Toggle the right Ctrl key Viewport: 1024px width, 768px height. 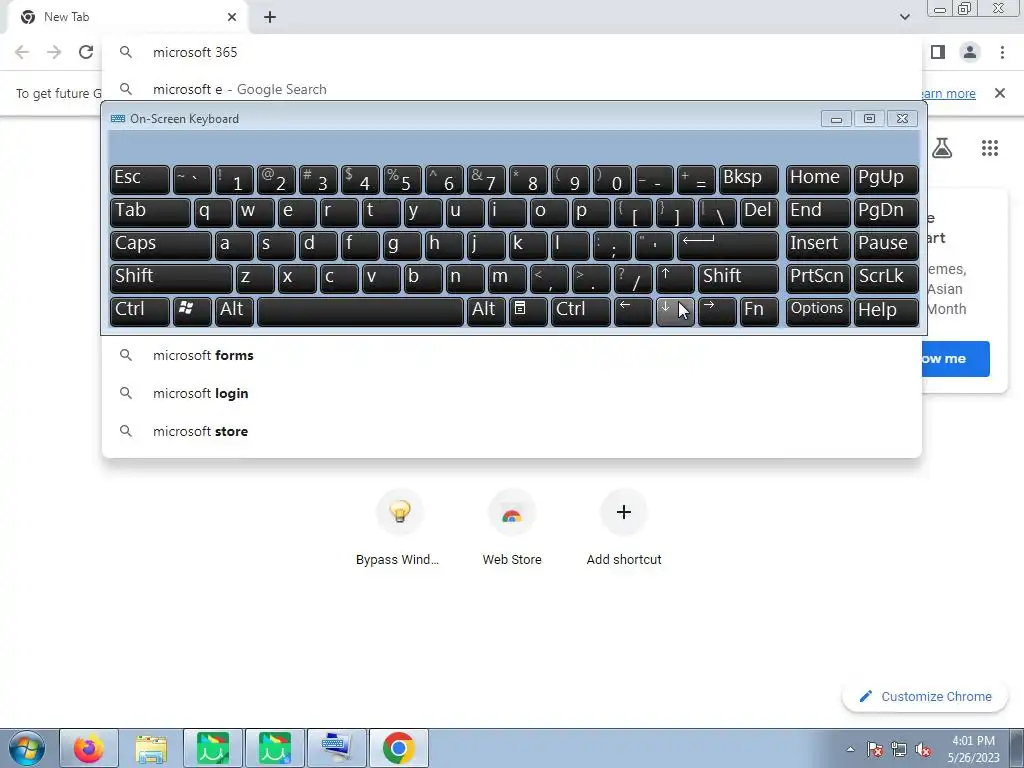pyautogui.click(x=581, y=312)
